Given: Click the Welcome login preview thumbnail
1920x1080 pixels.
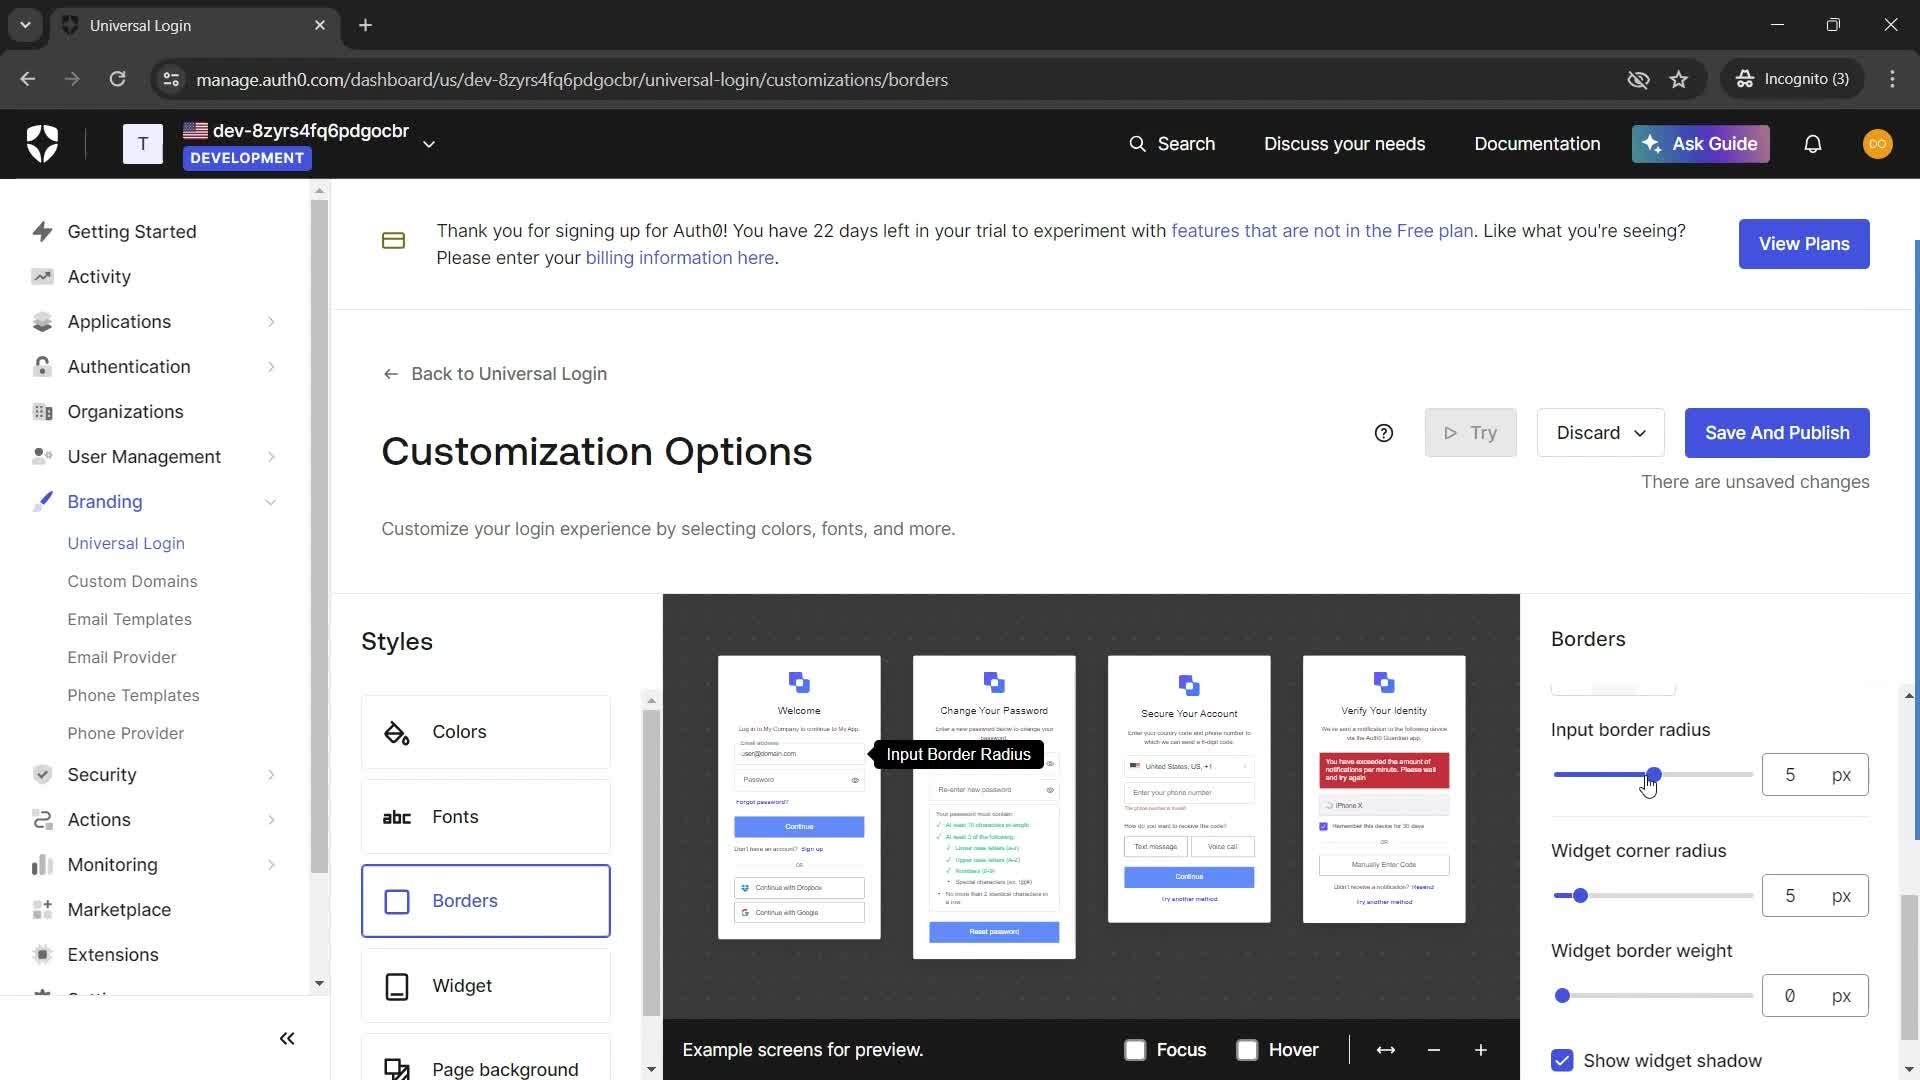Looking at the screenshot, I should pyautogui.click(x=799, y=797).
